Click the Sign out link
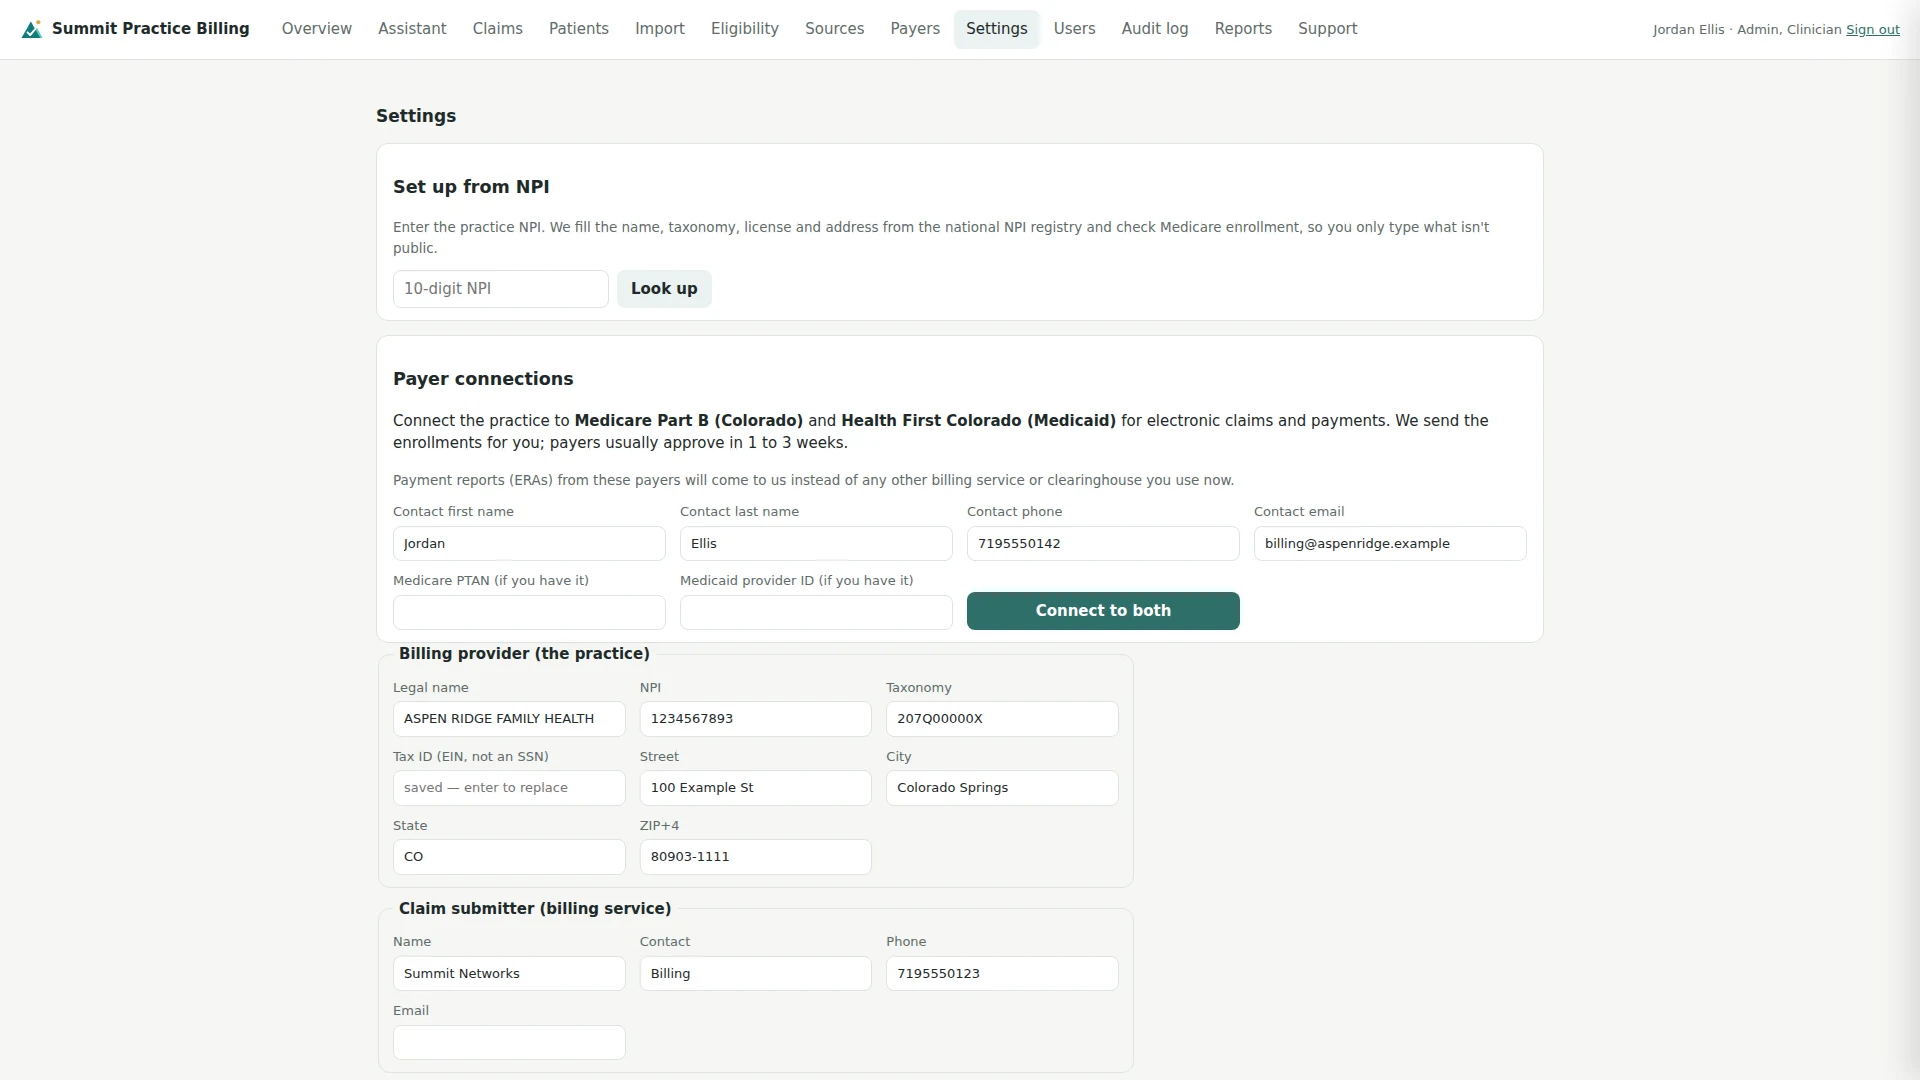Image resolution: width=1920 pixels, height=1080 pixels. click(1872, 30)
